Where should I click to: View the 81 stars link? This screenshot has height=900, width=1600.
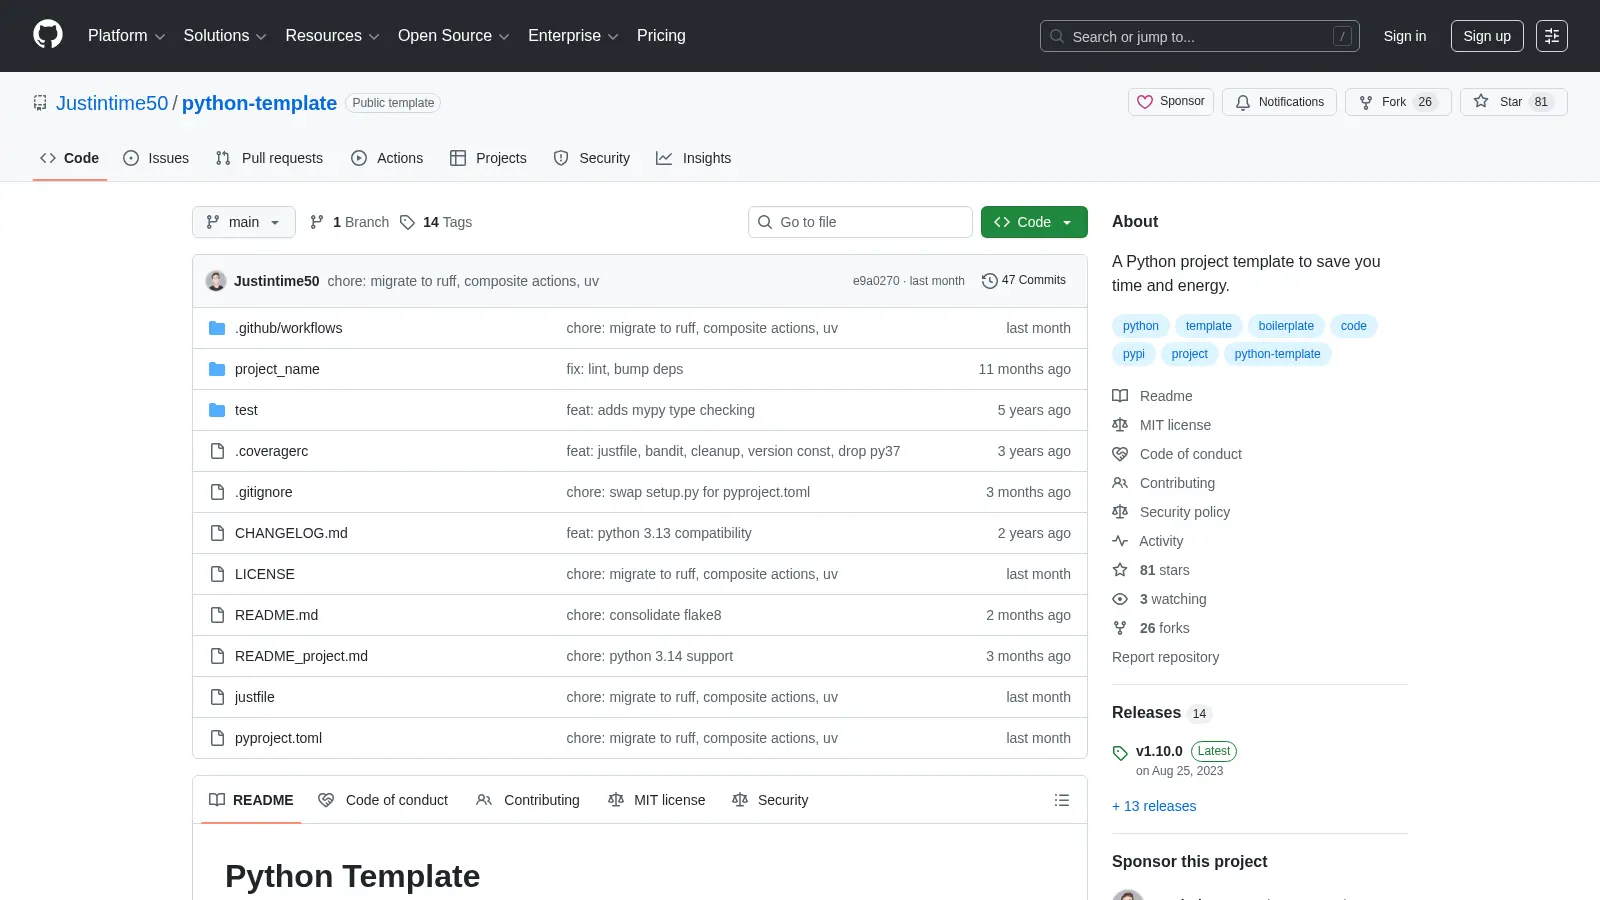1151,570
